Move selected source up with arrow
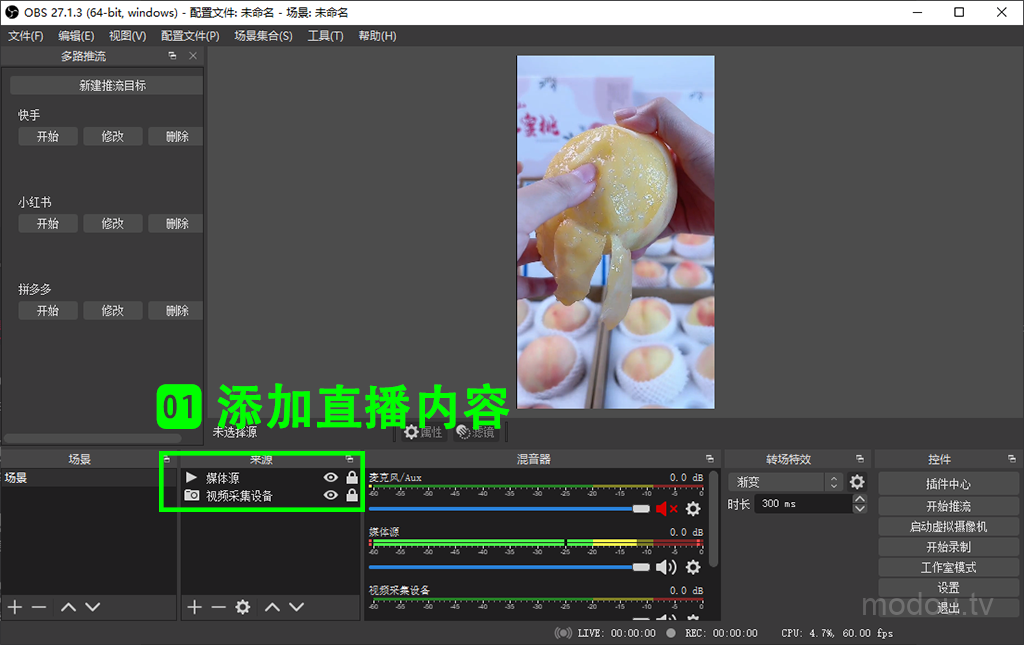The height and width of the screenshot is (645, 1024). (x=272, y=607)
